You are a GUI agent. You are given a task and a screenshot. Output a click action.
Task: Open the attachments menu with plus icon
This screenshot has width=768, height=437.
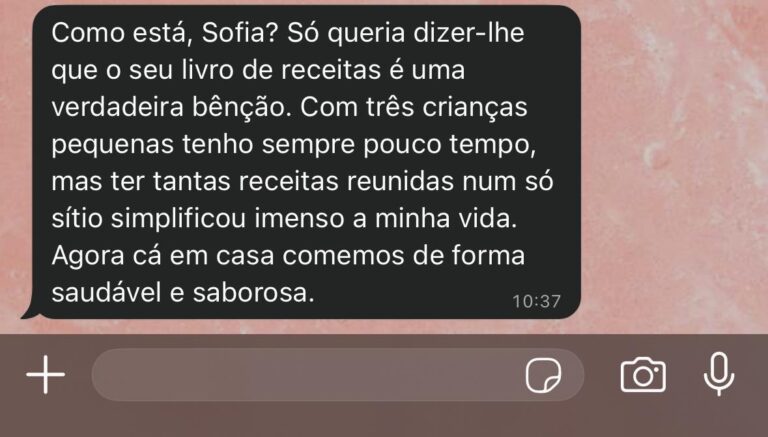(46, 375)
